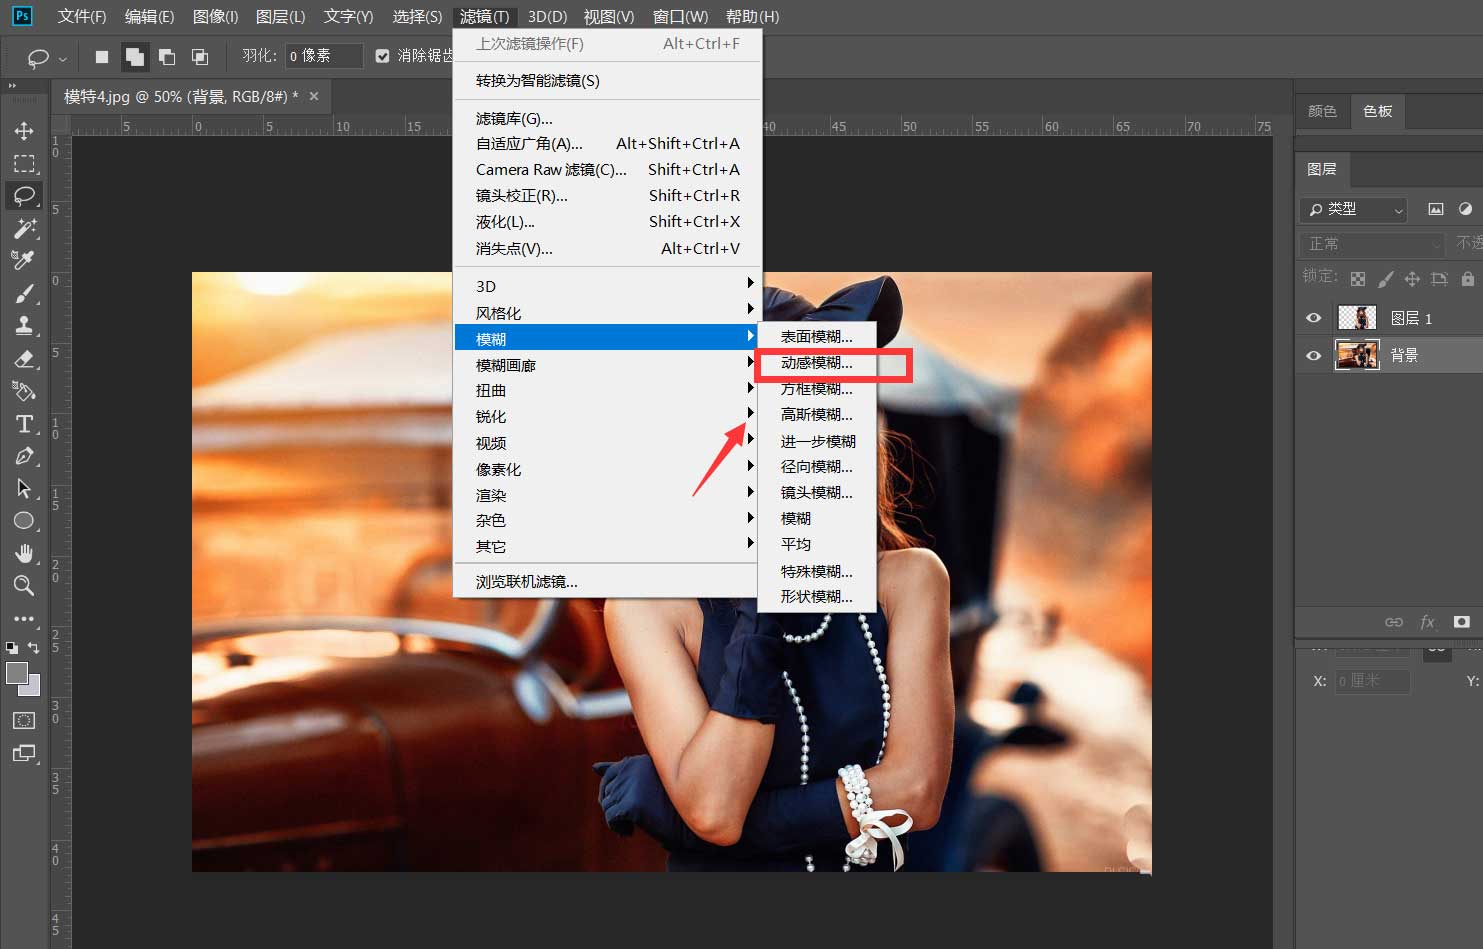Select the Brush tool

click(x=24, y=293)
